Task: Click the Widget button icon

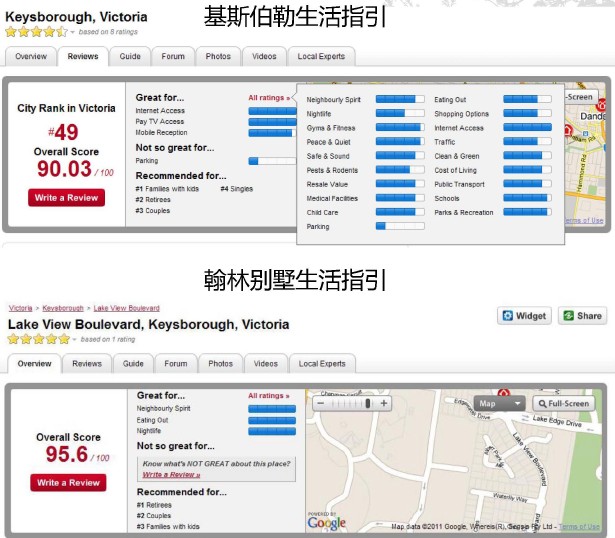Action: pyautogui.click(x=507, y=316)
